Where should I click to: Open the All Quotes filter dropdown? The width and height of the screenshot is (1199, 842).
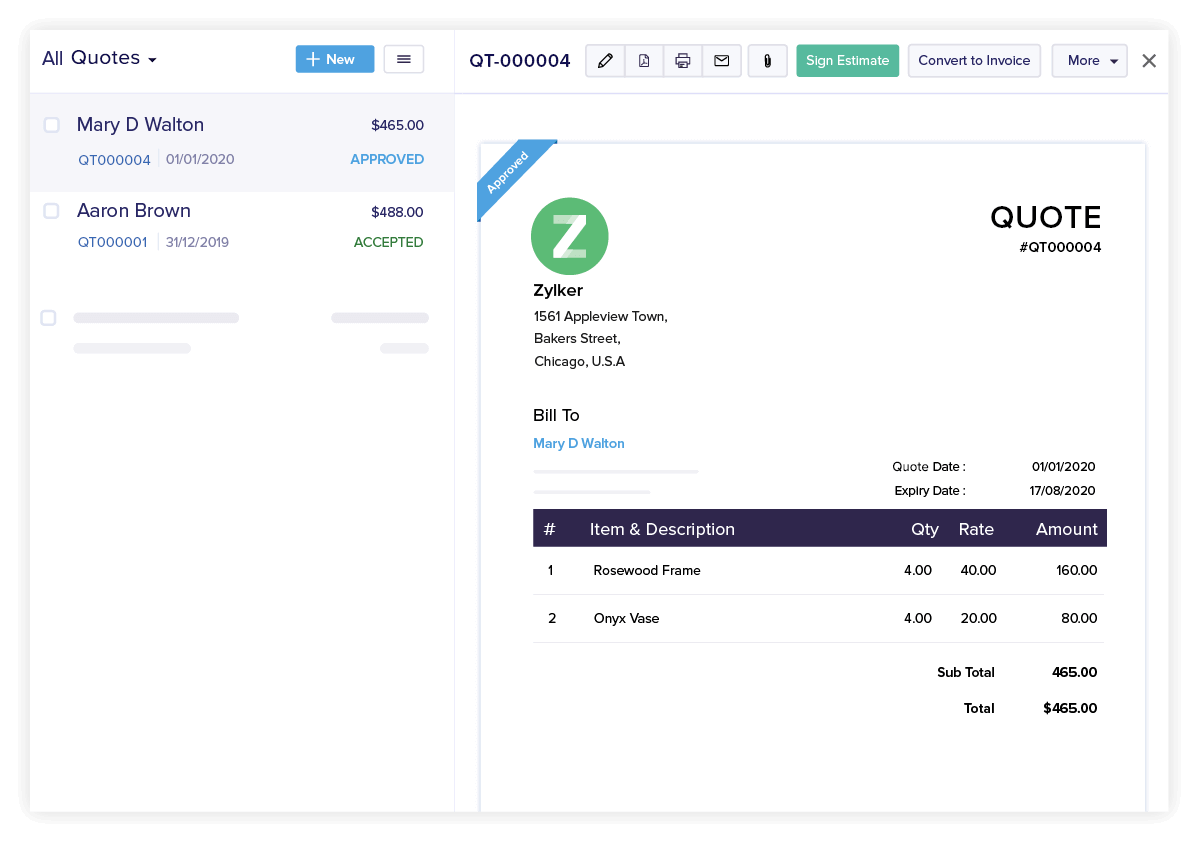(x=98, y=58)
